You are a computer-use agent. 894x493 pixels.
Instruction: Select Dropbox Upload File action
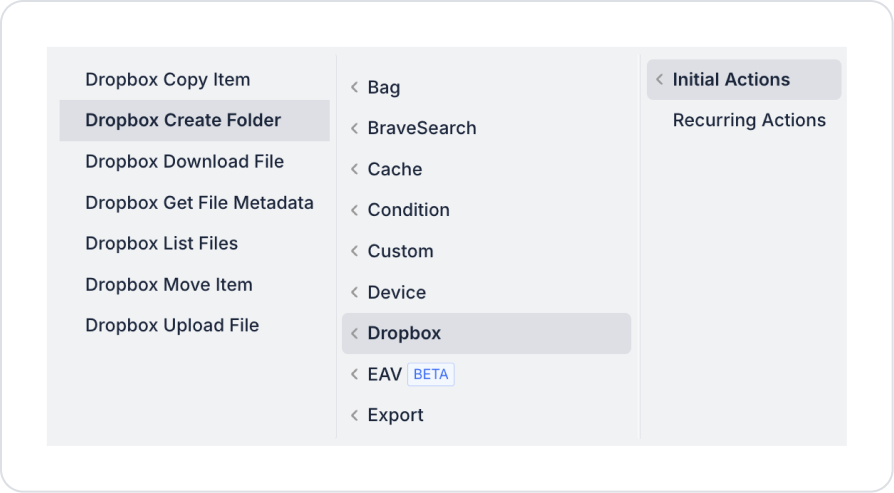pyautogui.click(x=172, y=325)
